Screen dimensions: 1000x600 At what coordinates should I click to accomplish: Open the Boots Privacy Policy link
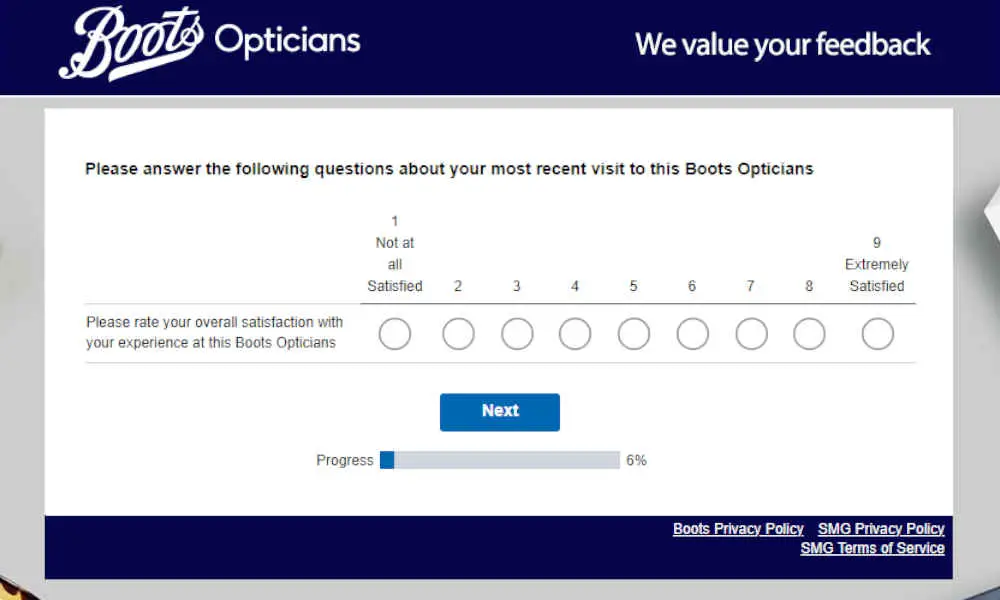click(738, 529)
